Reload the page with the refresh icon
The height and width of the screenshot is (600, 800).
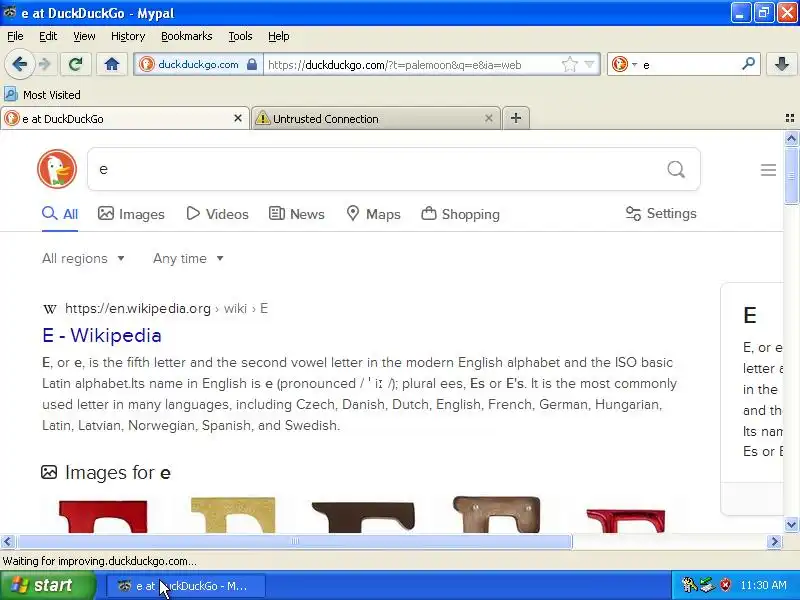pyautogui.click(x=76, y=64)
